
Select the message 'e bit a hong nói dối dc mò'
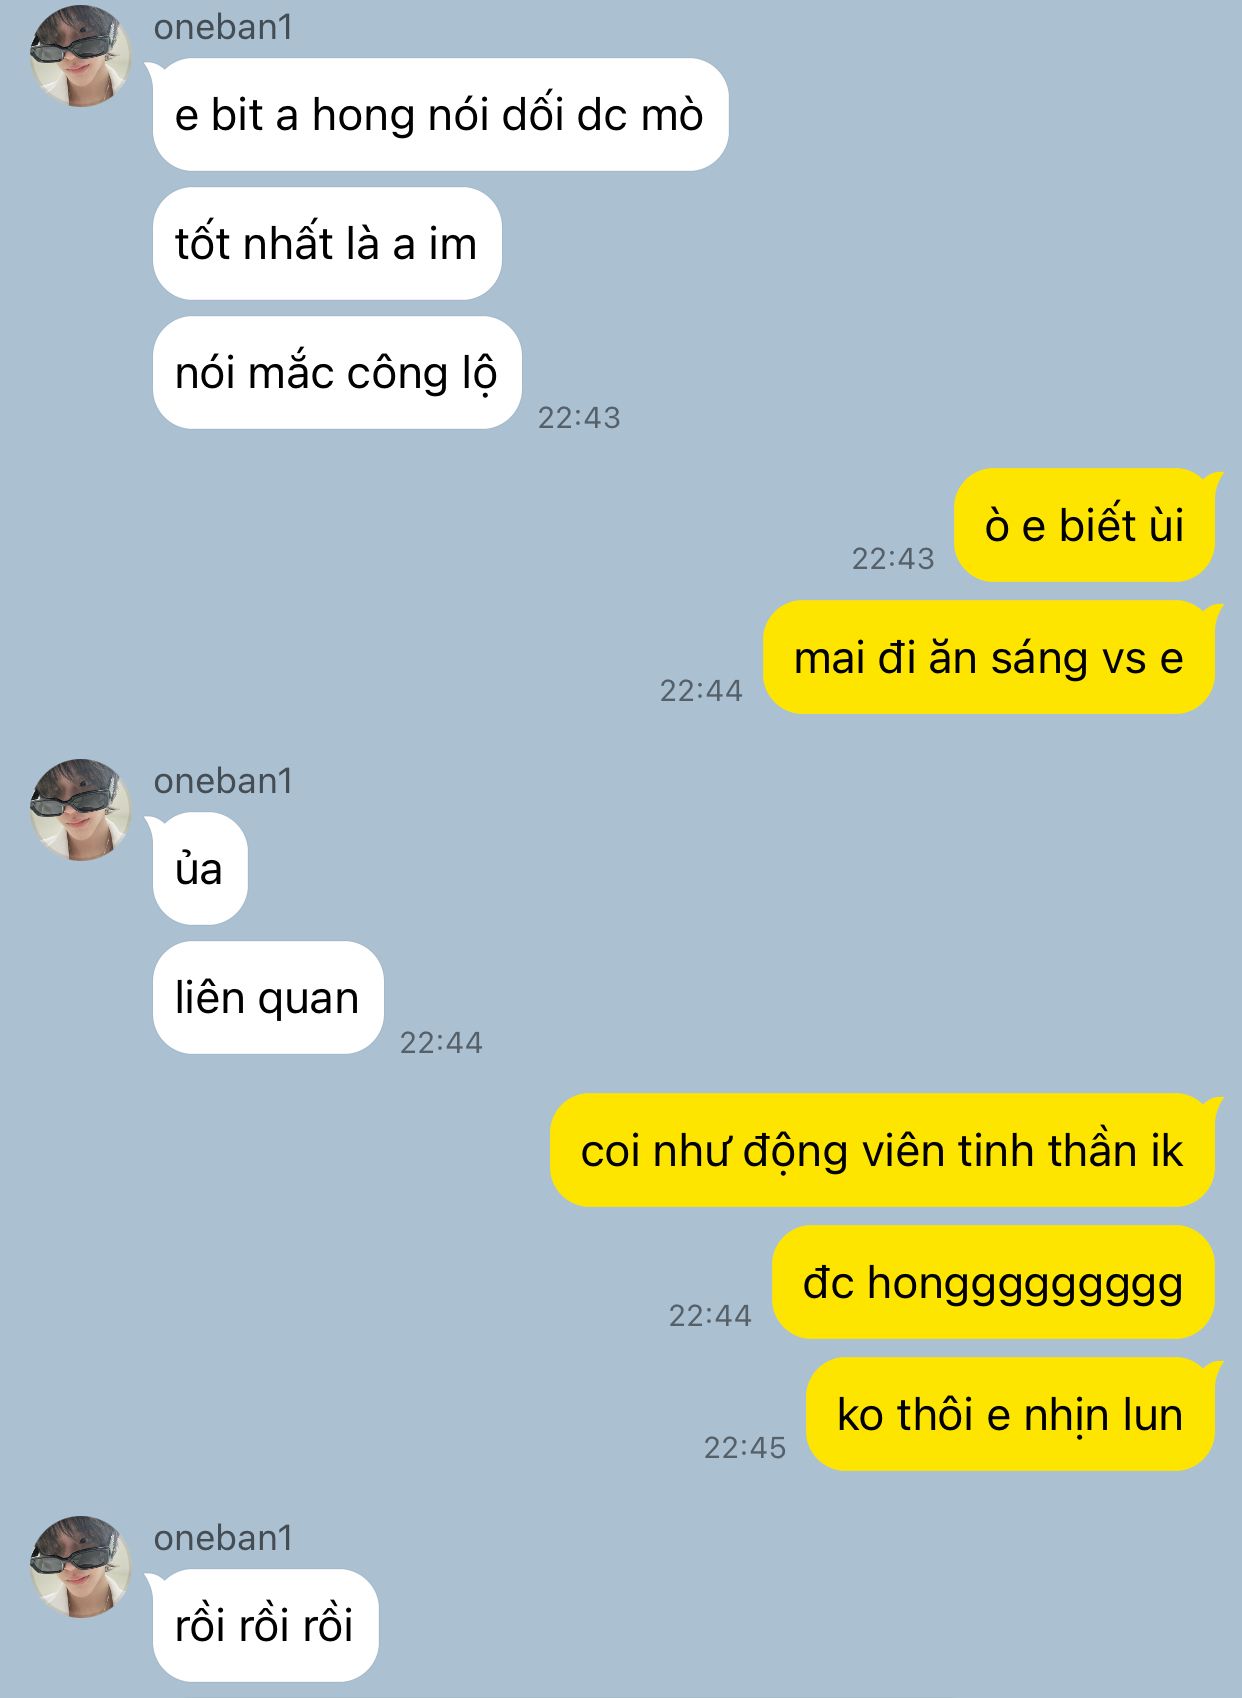coord(440,115)
